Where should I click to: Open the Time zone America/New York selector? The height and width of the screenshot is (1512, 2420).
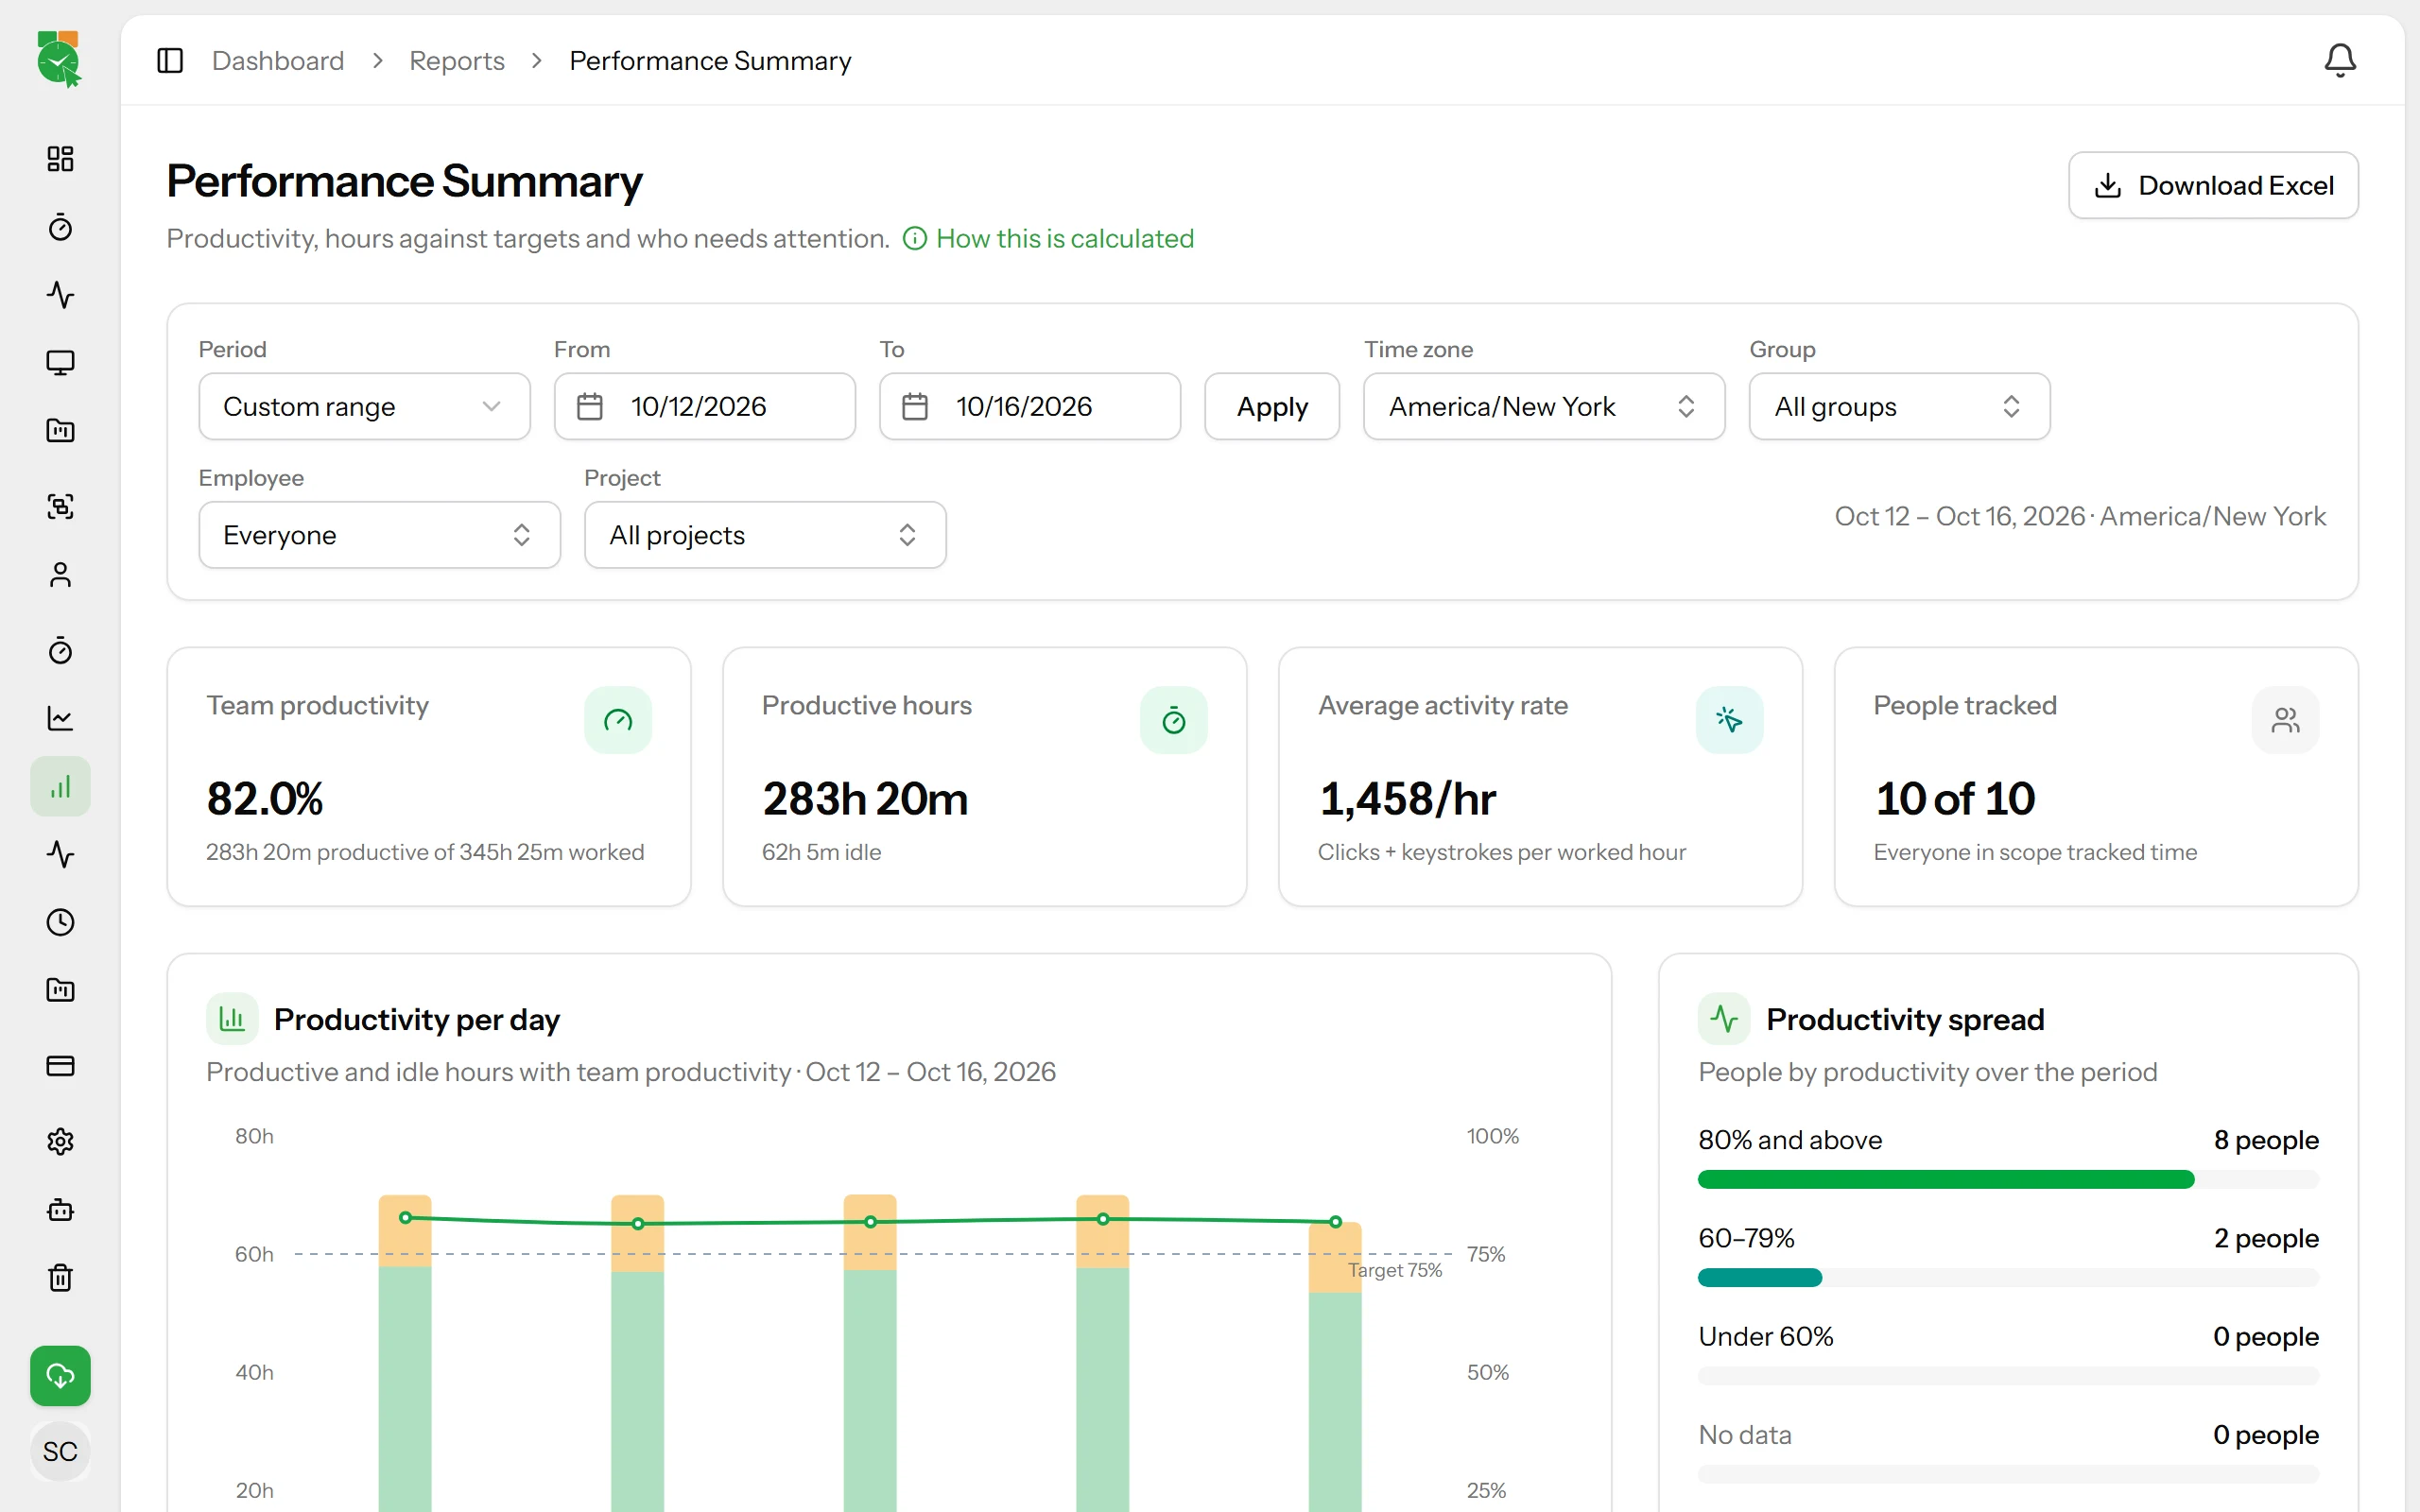(1543, 406)
